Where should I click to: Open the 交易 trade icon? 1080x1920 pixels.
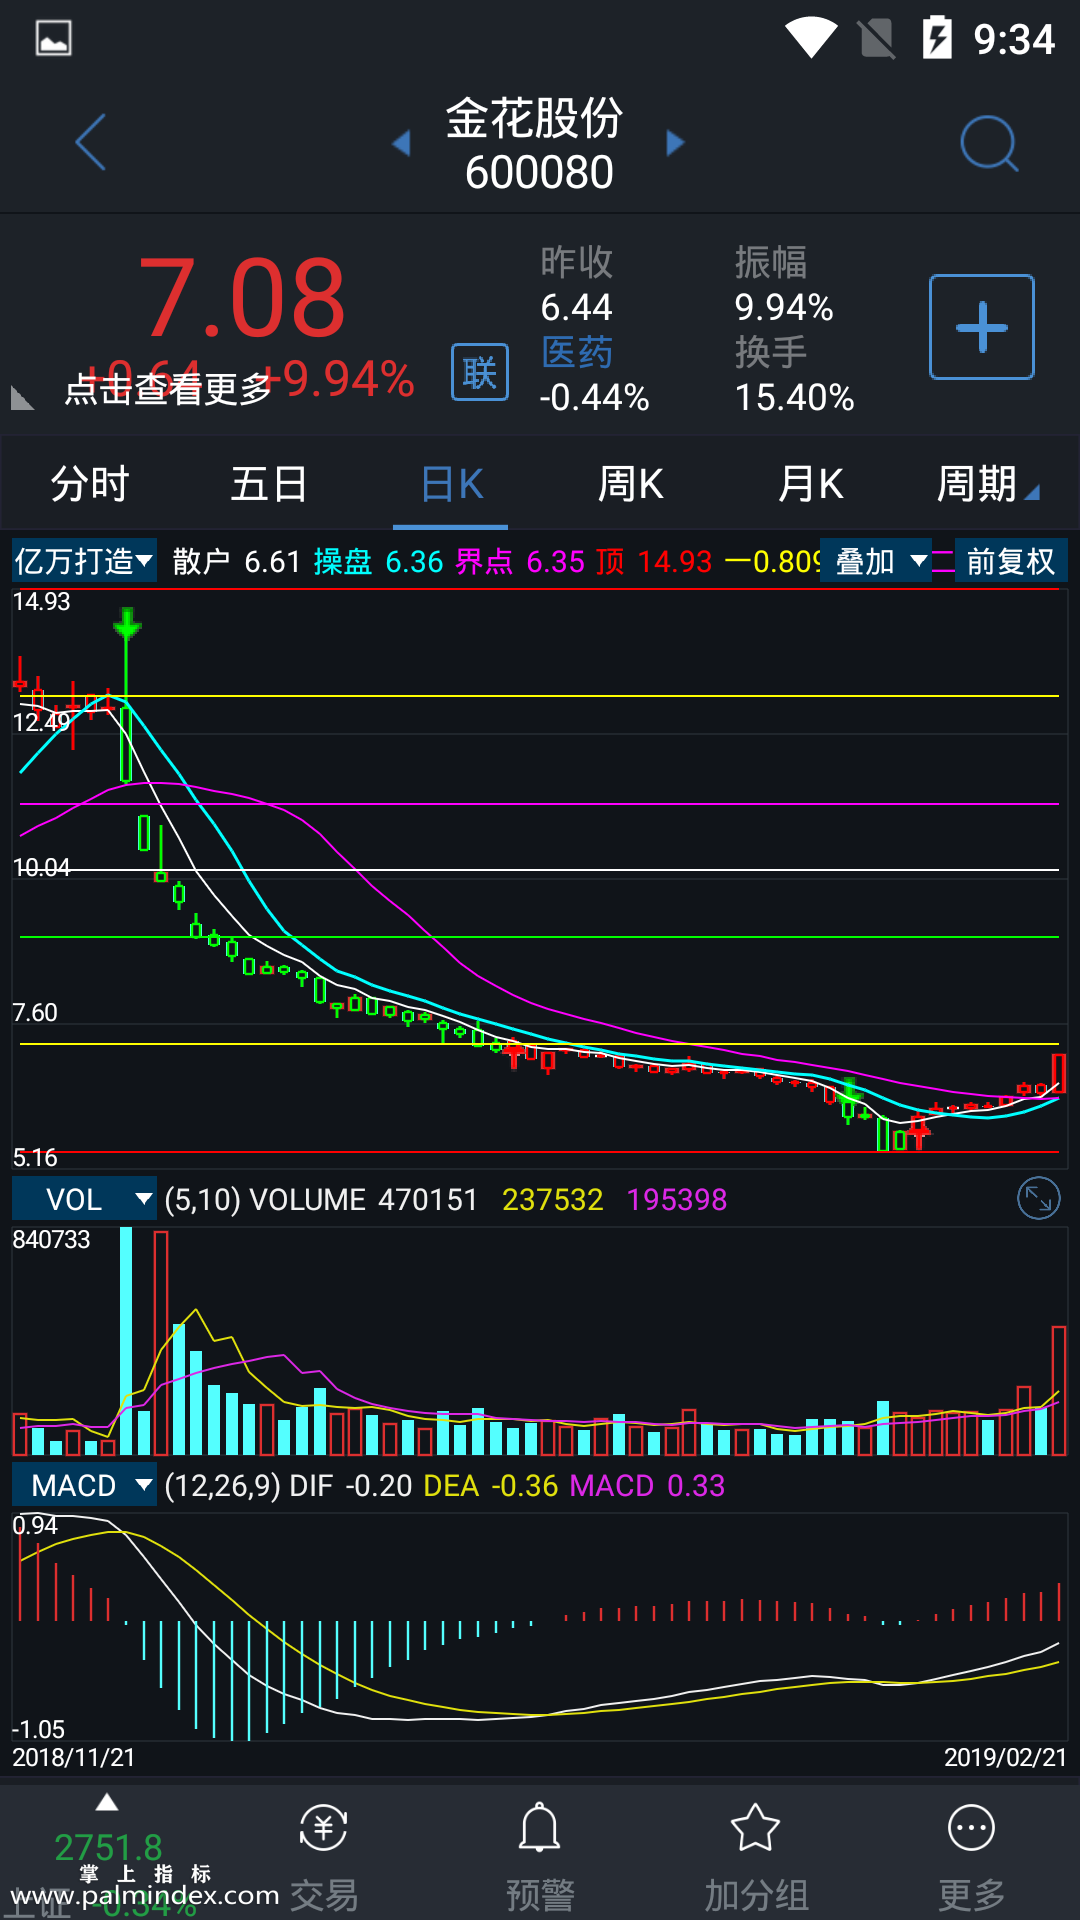[x=323, y=1830]
